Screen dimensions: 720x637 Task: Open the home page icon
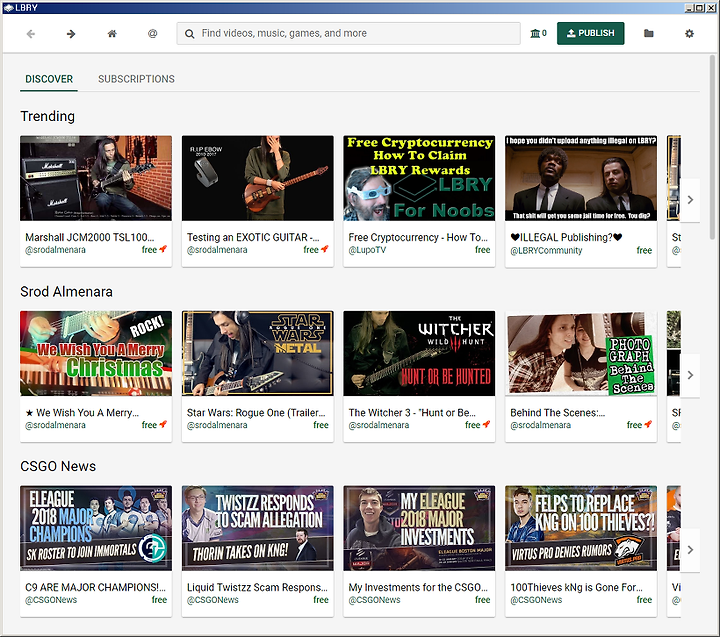(x=112, y=34)
